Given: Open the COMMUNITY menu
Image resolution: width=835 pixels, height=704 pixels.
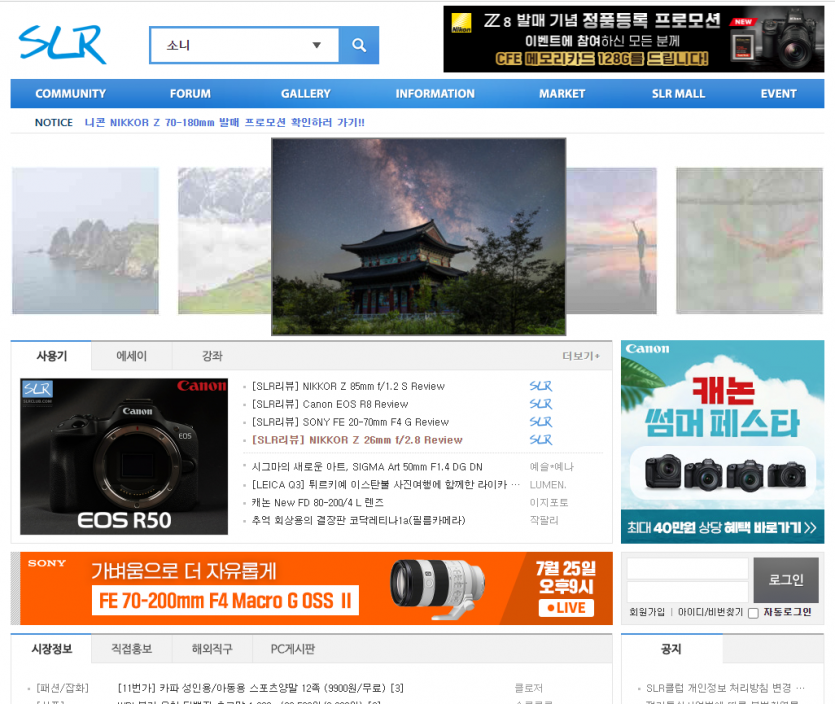Looking at the screenshot, I should tap(71, 94).
